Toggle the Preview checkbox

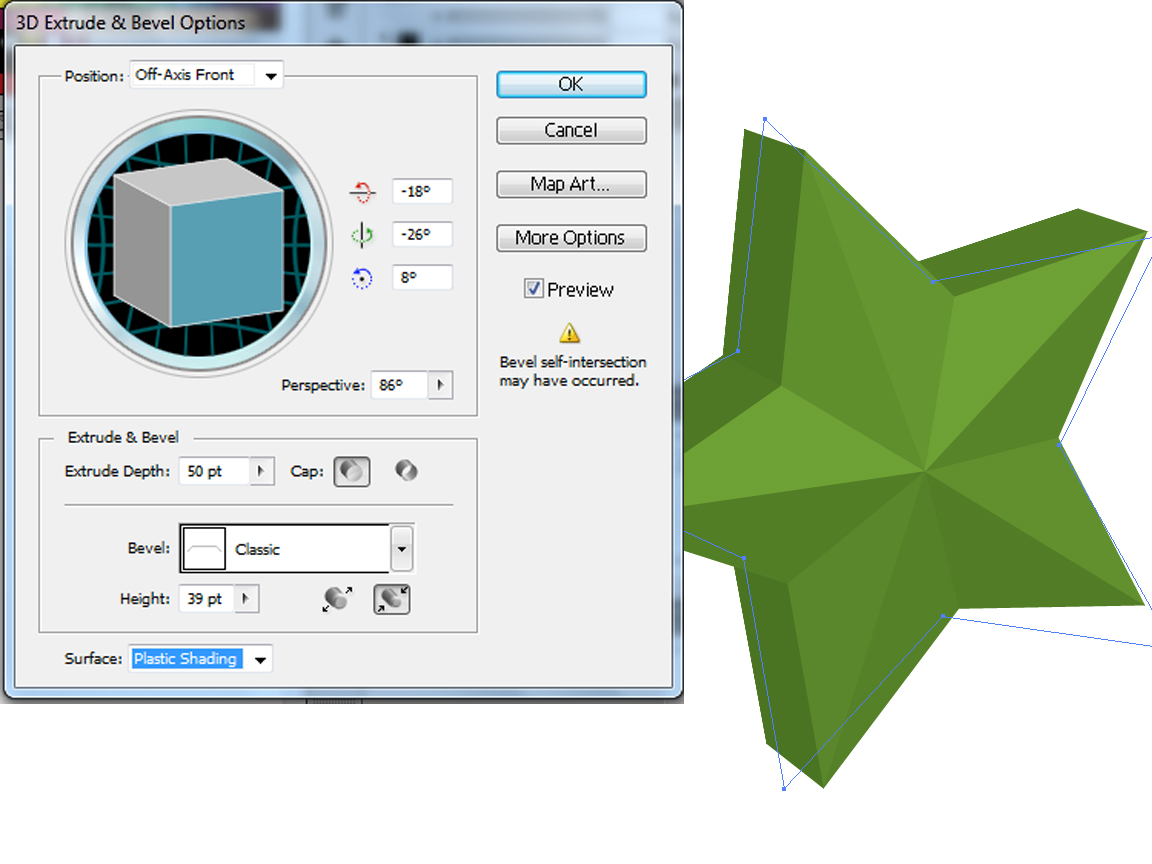click(x=534, y=289)
